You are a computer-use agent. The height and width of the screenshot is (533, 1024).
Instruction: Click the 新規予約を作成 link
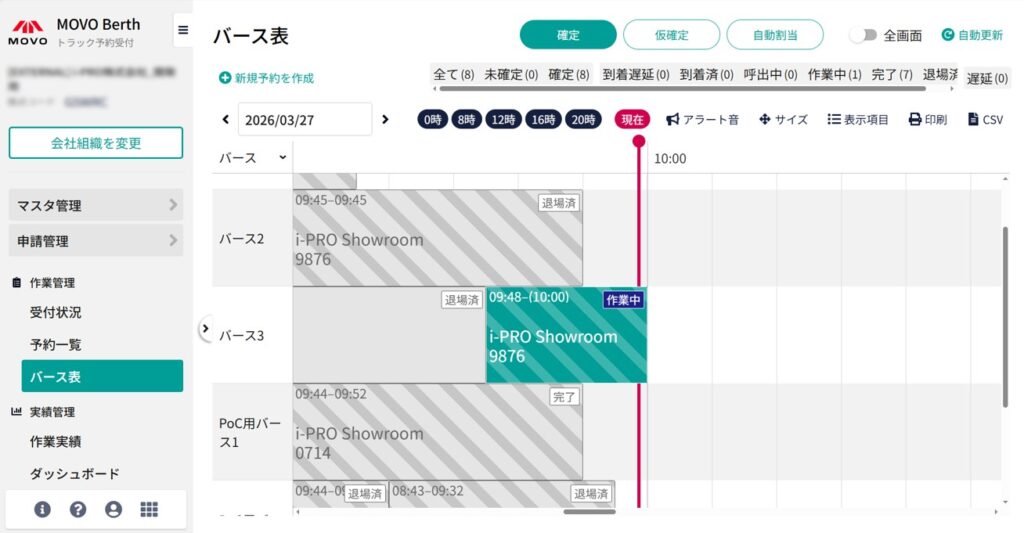[x=267, y=78]
